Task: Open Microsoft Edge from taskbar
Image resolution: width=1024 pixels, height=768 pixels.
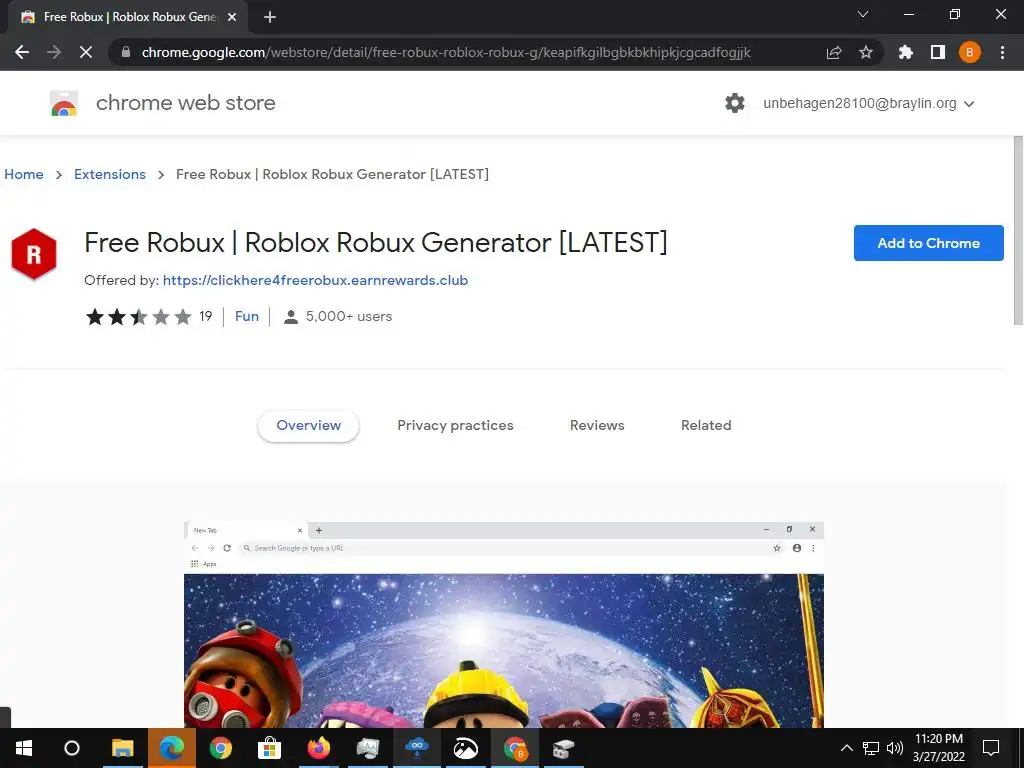Action: (x=172, y=748)
